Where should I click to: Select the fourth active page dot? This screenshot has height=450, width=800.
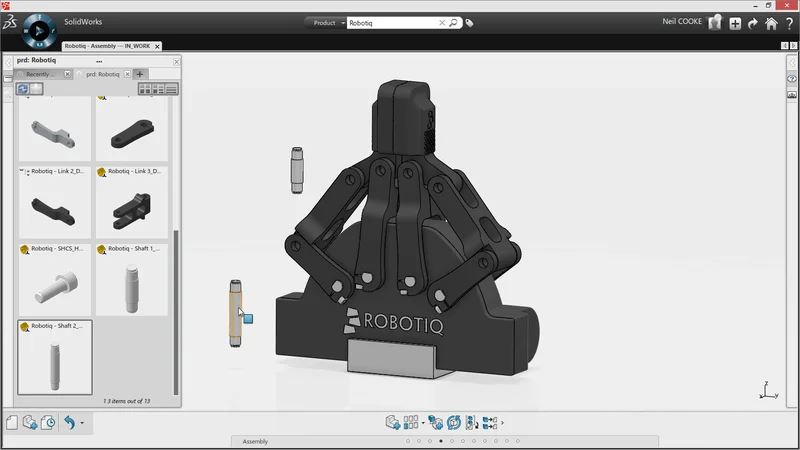point(441,441)
